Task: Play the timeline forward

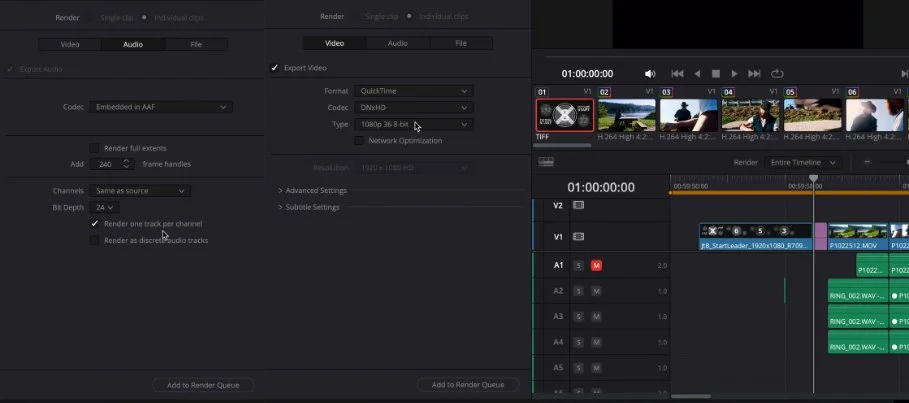Action: point(735,74)
